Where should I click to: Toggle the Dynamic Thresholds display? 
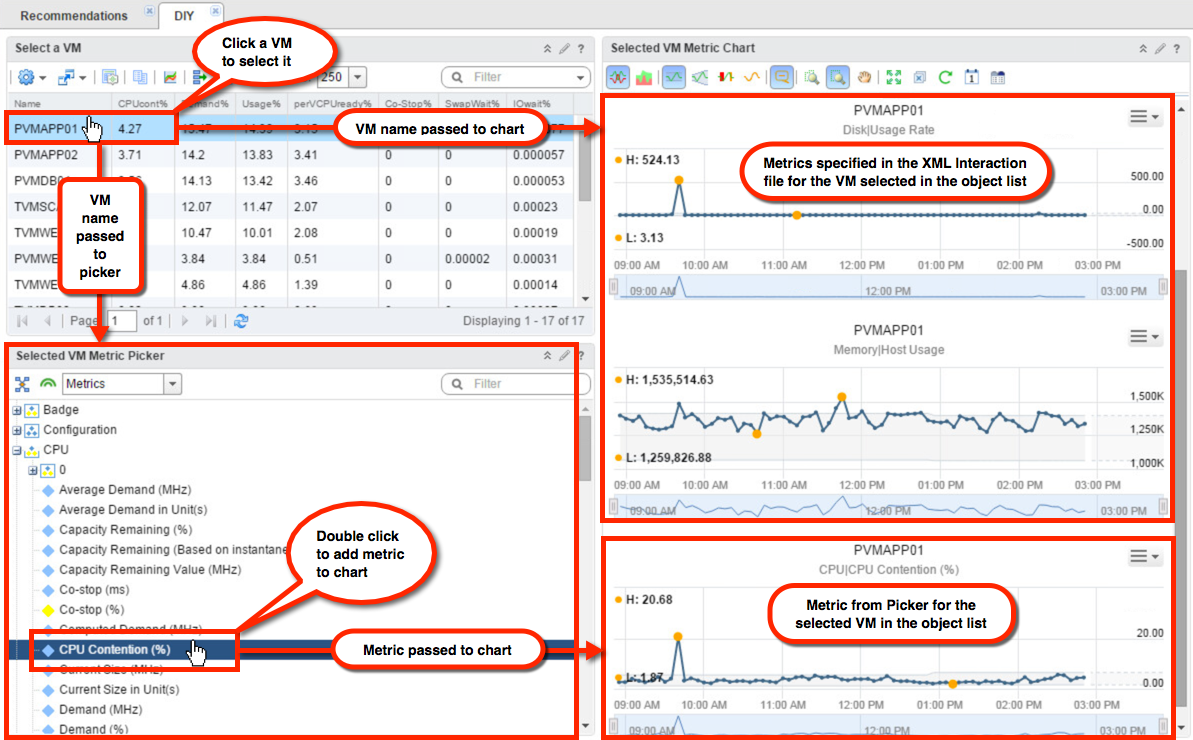pyautogui.click(x=698, y=77)
